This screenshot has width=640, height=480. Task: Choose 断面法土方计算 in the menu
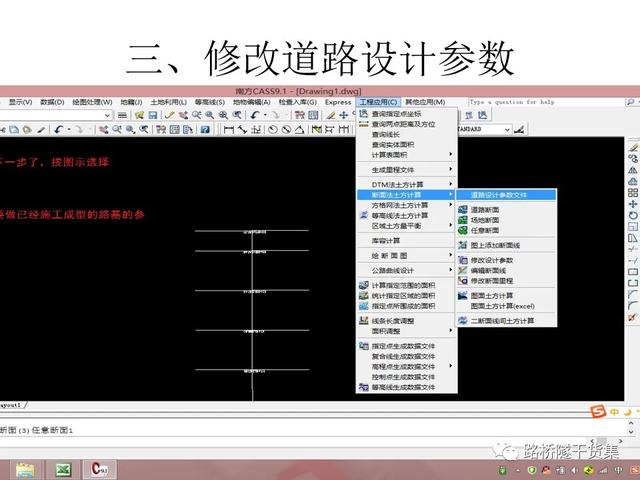406,195
